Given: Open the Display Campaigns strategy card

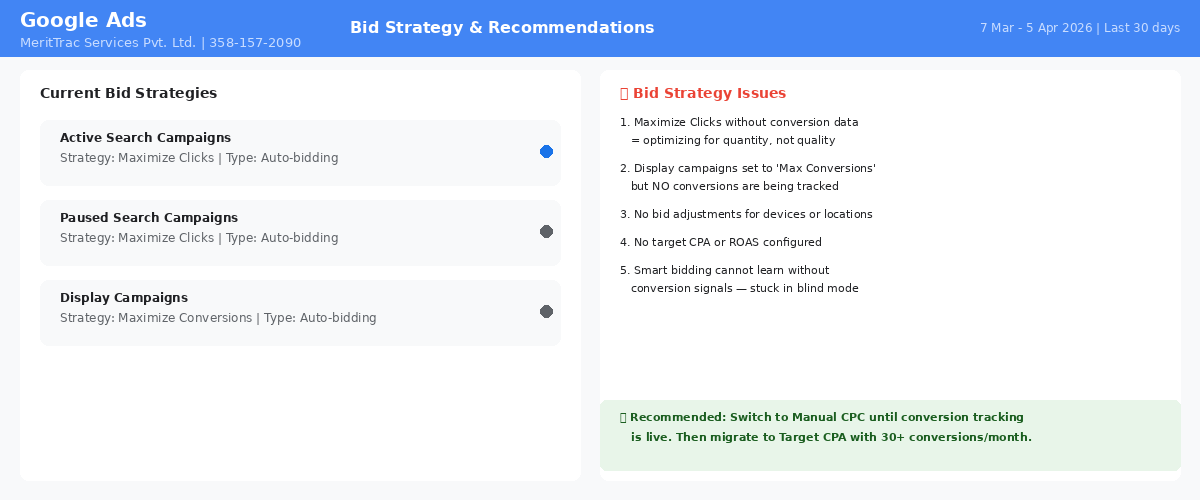Looking at the screenshot, I should click(300, 313).
